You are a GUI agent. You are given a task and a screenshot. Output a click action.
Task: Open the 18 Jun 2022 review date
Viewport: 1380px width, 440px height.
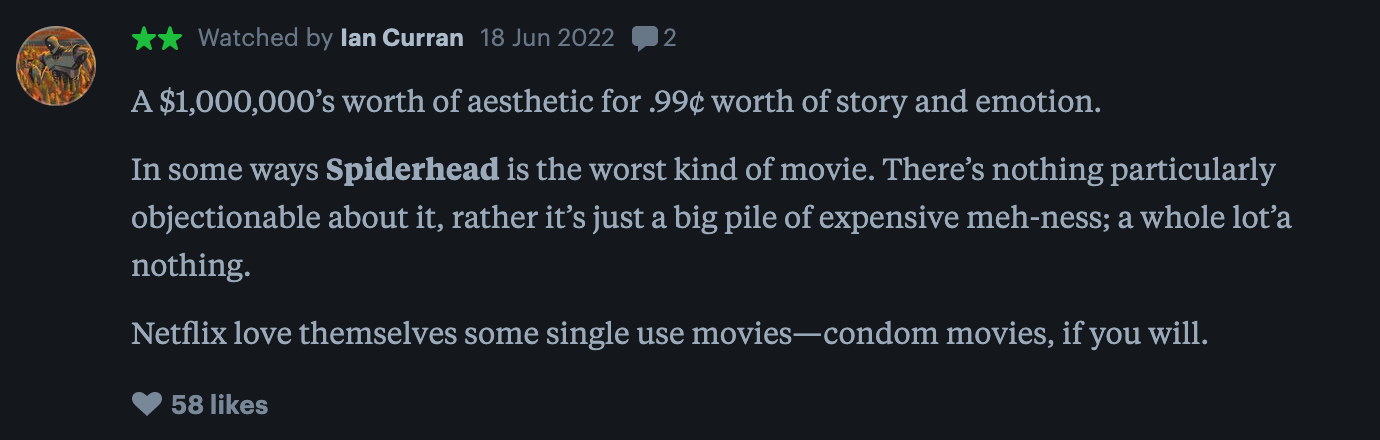tap(547, 38)
